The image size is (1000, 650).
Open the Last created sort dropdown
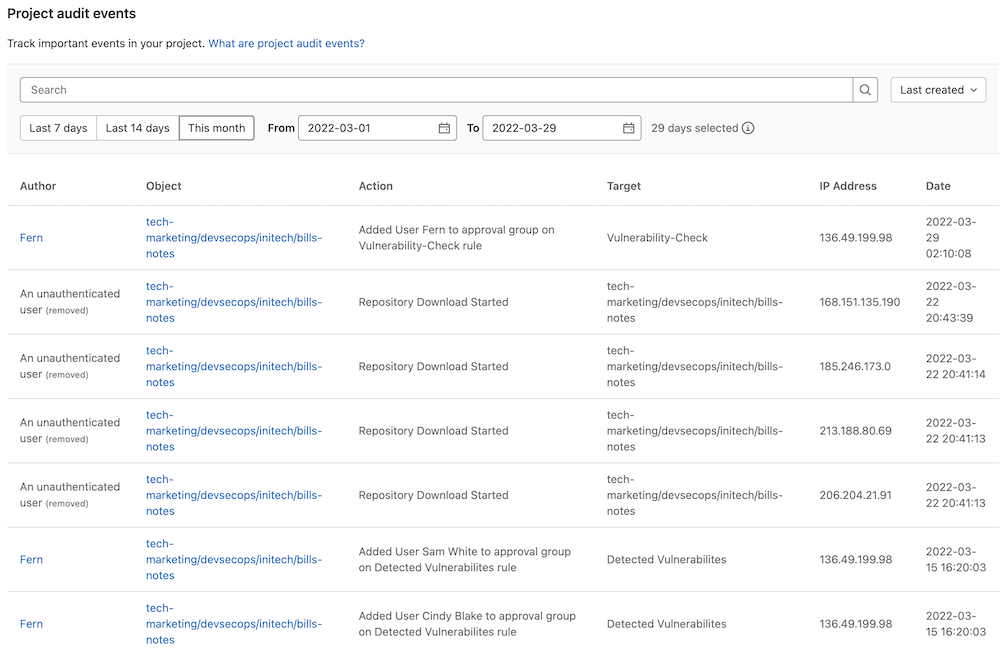pos(938,90)
